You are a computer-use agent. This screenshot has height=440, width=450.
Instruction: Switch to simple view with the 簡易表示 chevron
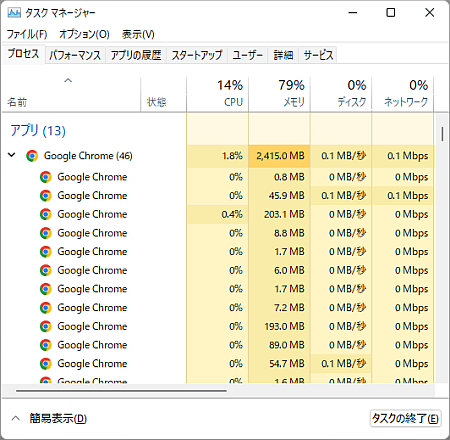click(x=15, y=418)
